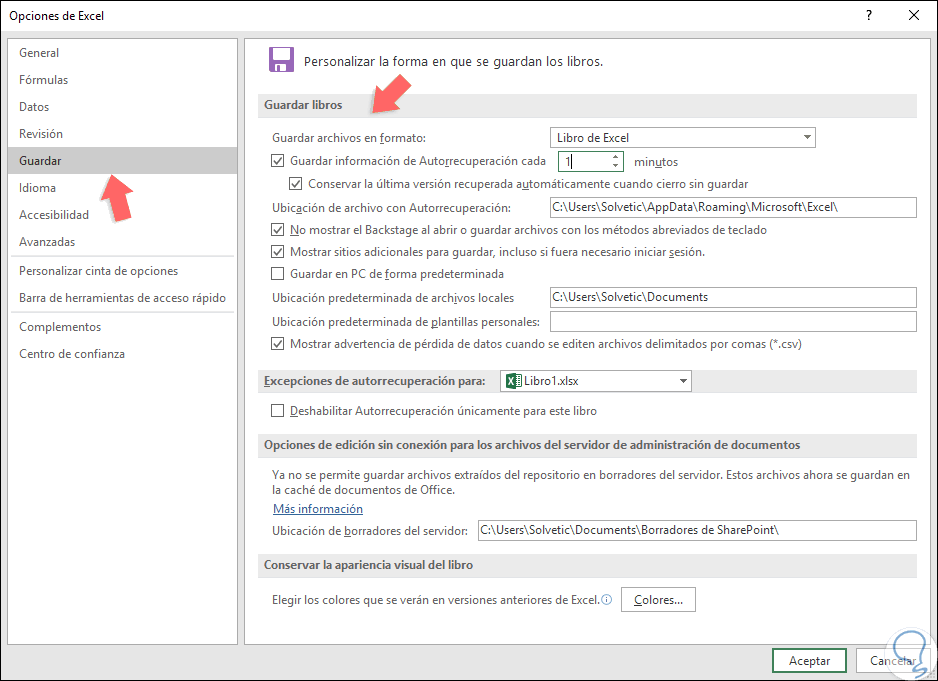This screenshot has width=938, height=681.
Task: Open the Complementos section
Action: click(x=123, y=327)
